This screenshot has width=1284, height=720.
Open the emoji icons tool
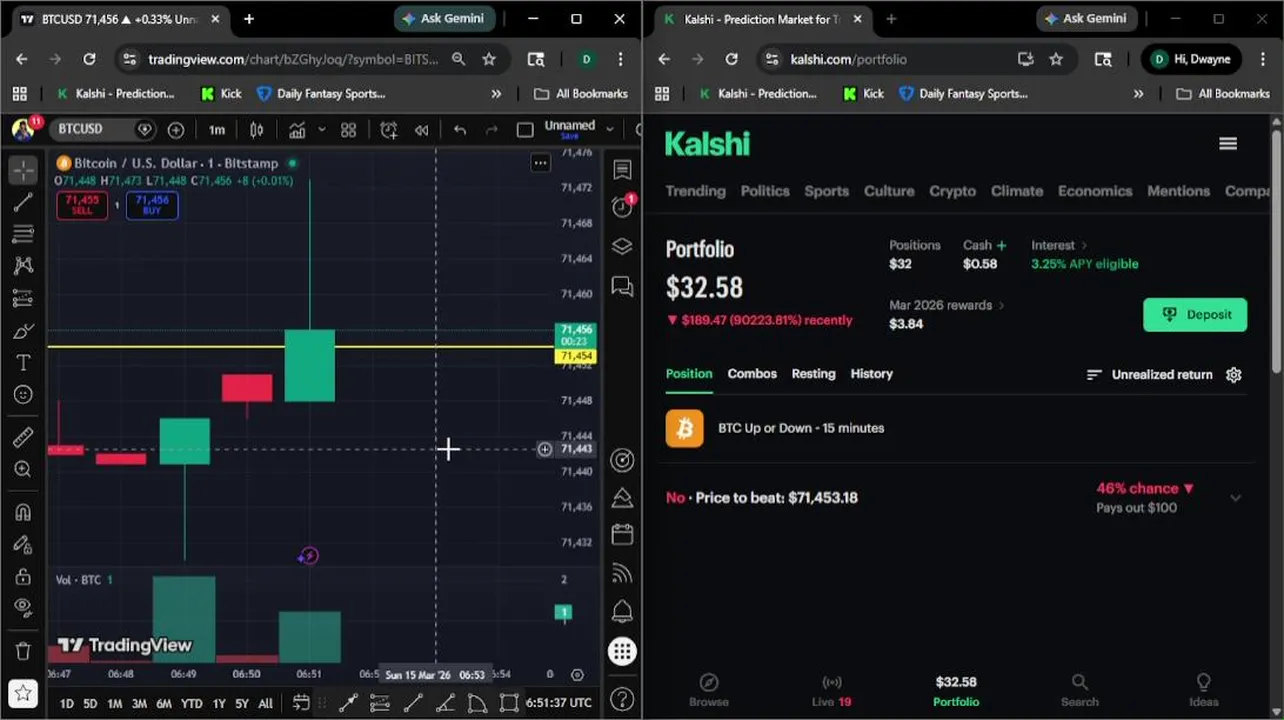click(x=23, y=395)
